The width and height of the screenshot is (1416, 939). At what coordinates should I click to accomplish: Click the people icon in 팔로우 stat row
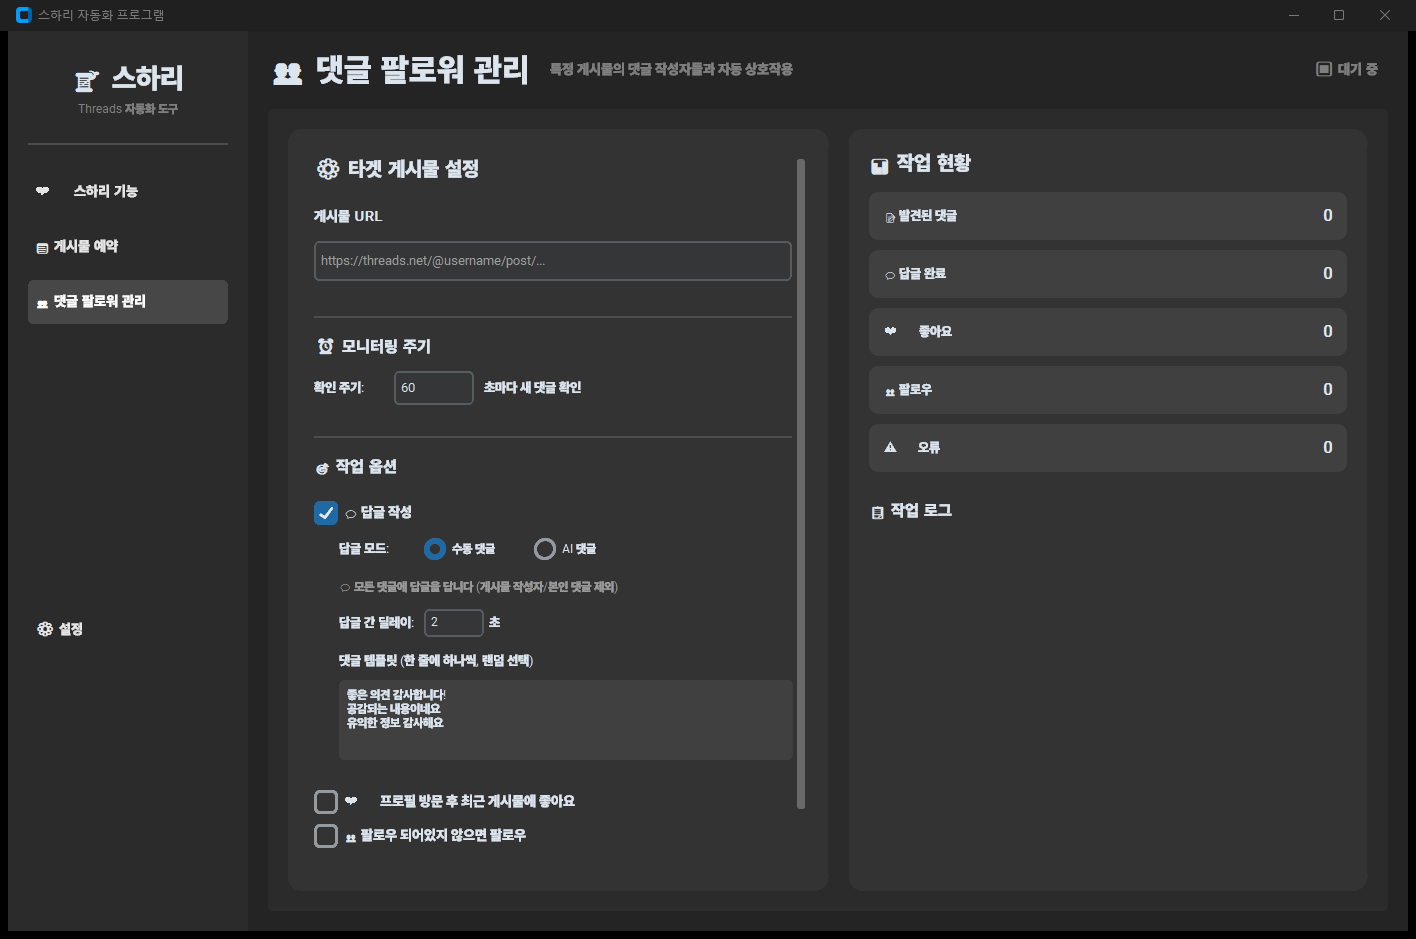[890, 392]
